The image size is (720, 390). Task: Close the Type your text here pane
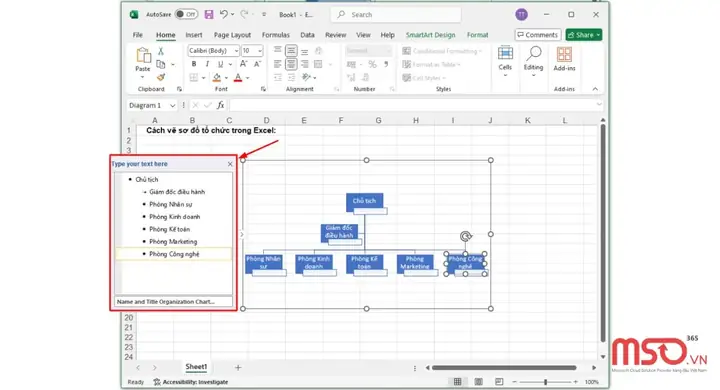(x=230, y=164)
